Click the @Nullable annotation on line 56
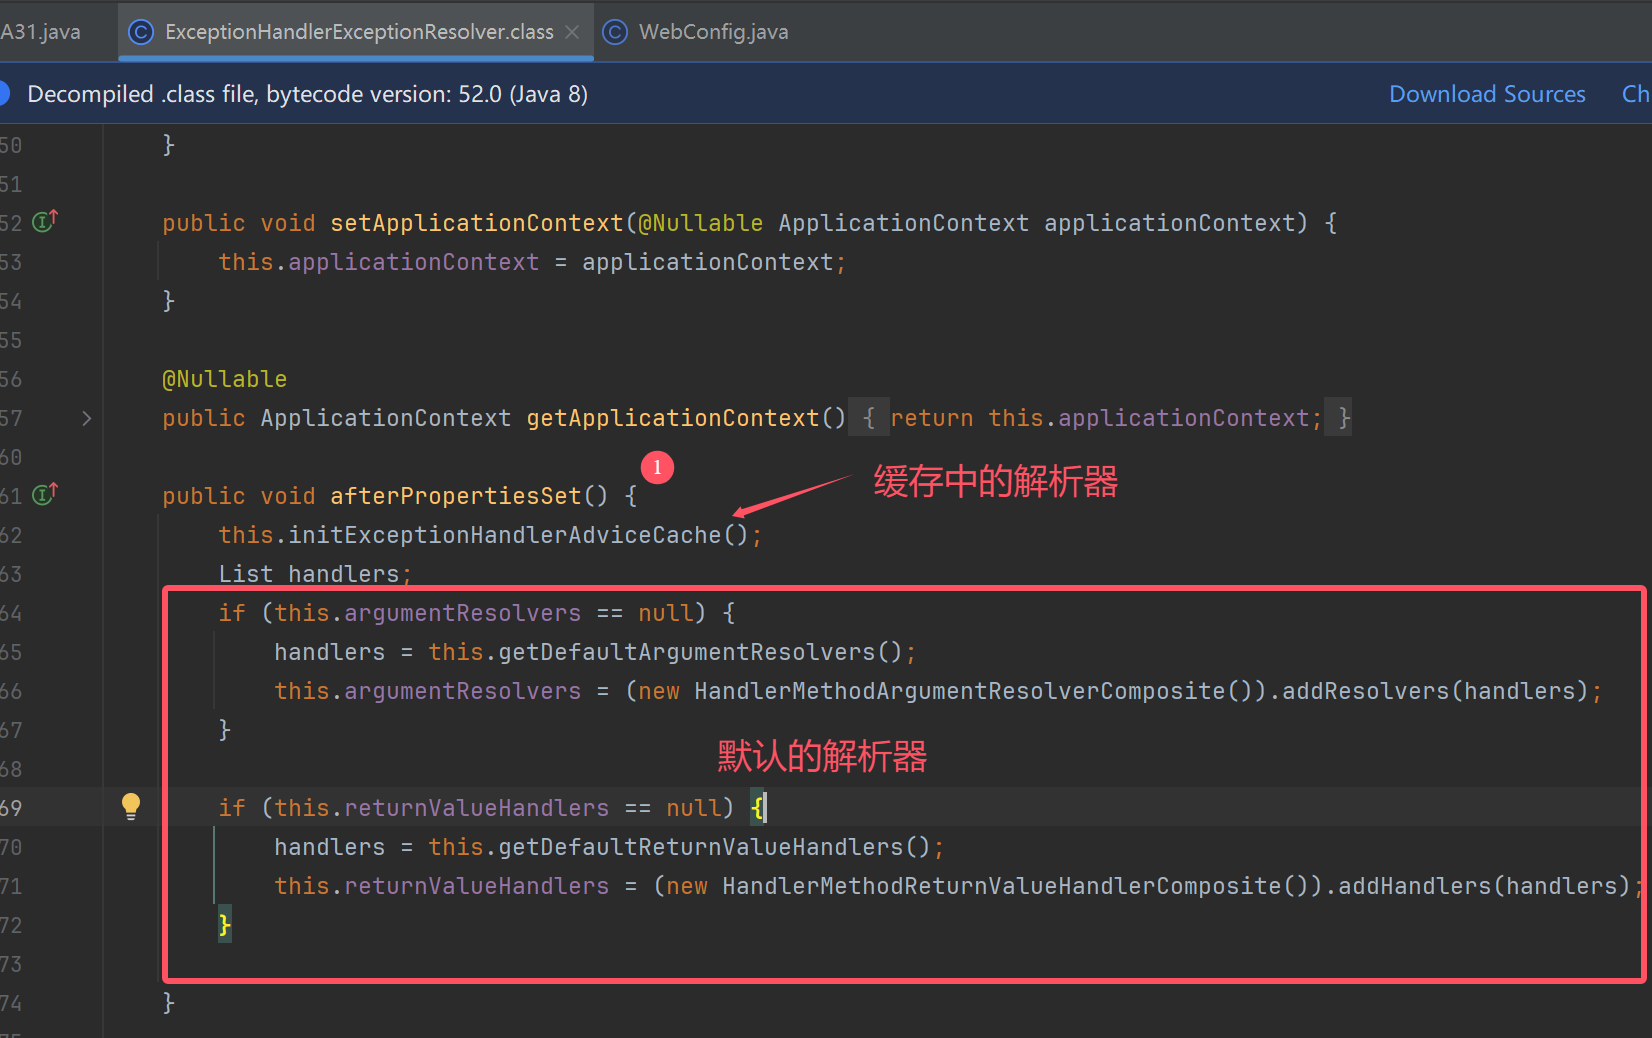Viewport: 1652px width, 1038px height. pyautogui.click(x=225, y=379)
